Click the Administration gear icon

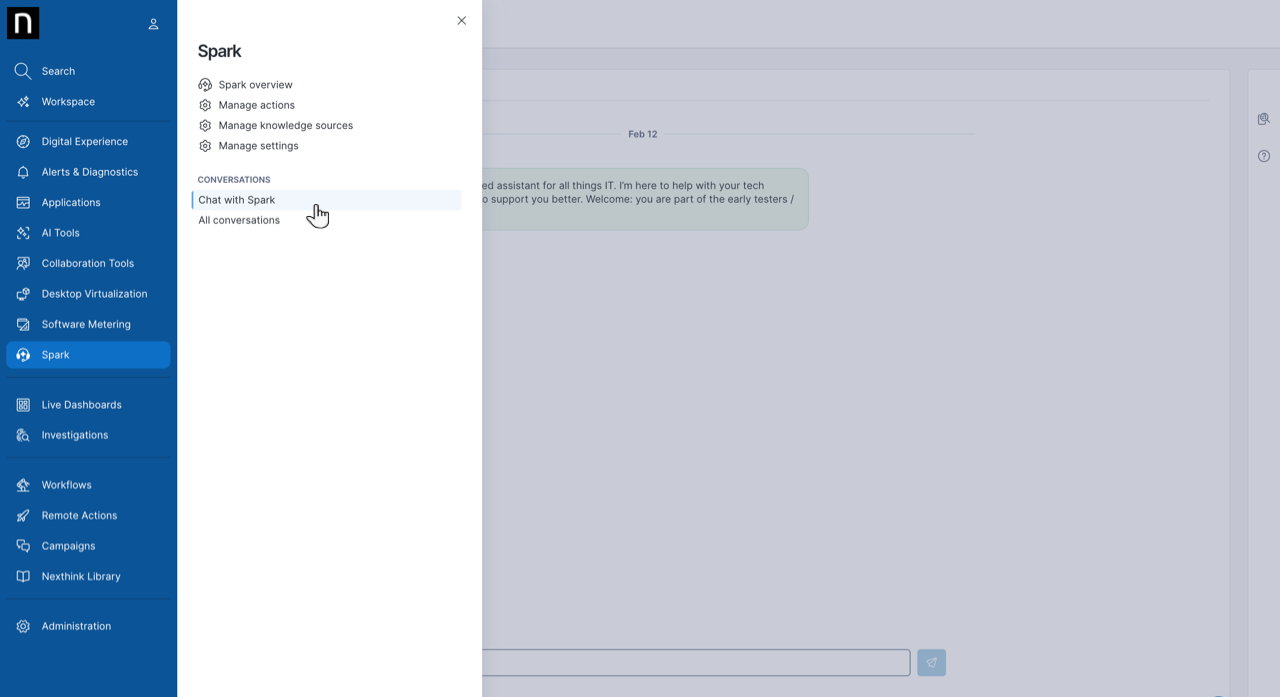tap(23, 627)
